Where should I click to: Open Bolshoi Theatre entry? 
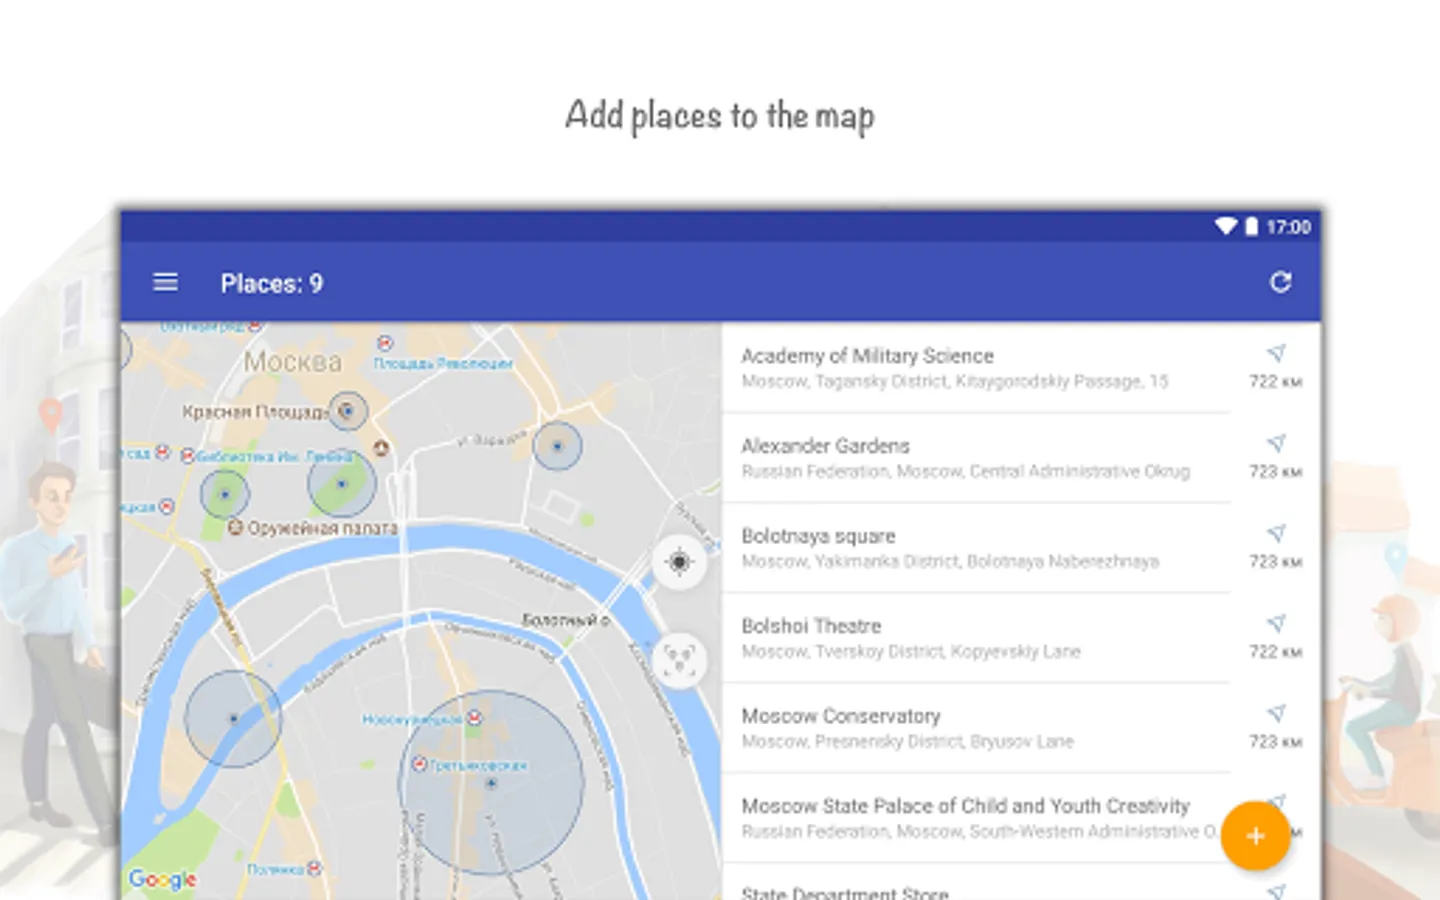1021,637
